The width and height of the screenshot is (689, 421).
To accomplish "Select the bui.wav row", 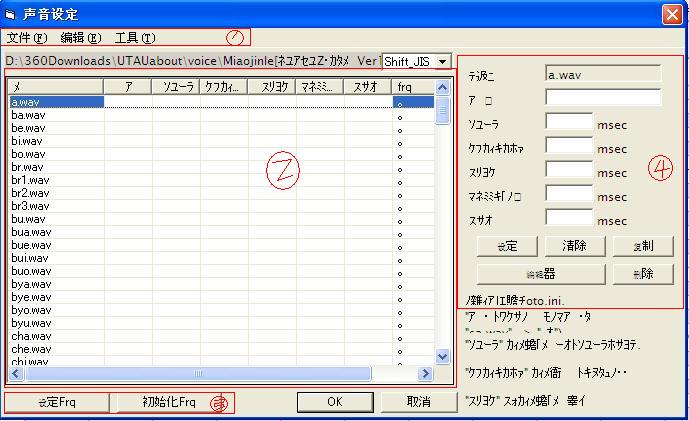I will point(222,258).
